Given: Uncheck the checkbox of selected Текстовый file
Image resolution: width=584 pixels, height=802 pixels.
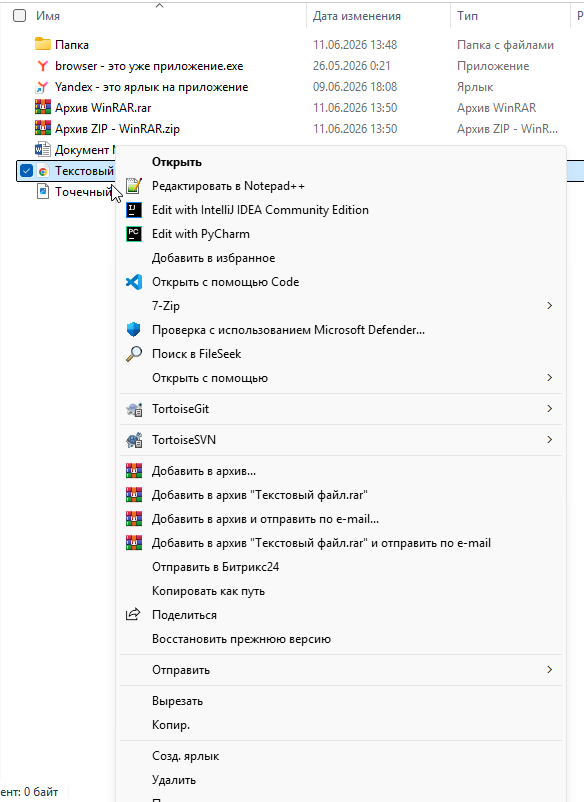Looking at the screenshot, I should pos(26,171).
